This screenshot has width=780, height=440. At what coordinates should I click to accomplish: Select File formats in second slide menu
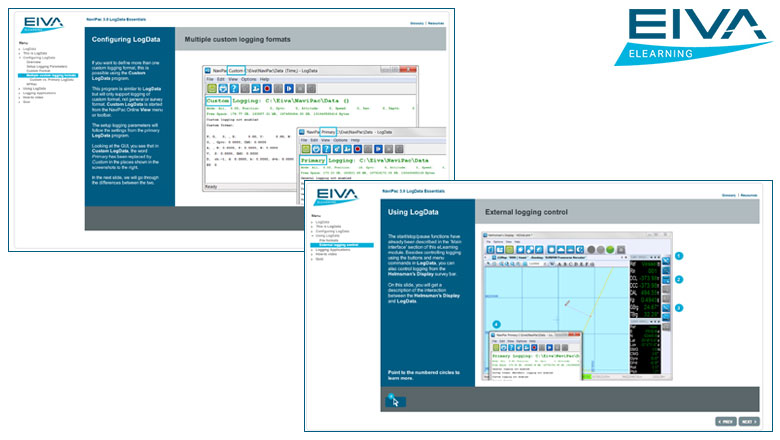328,240
